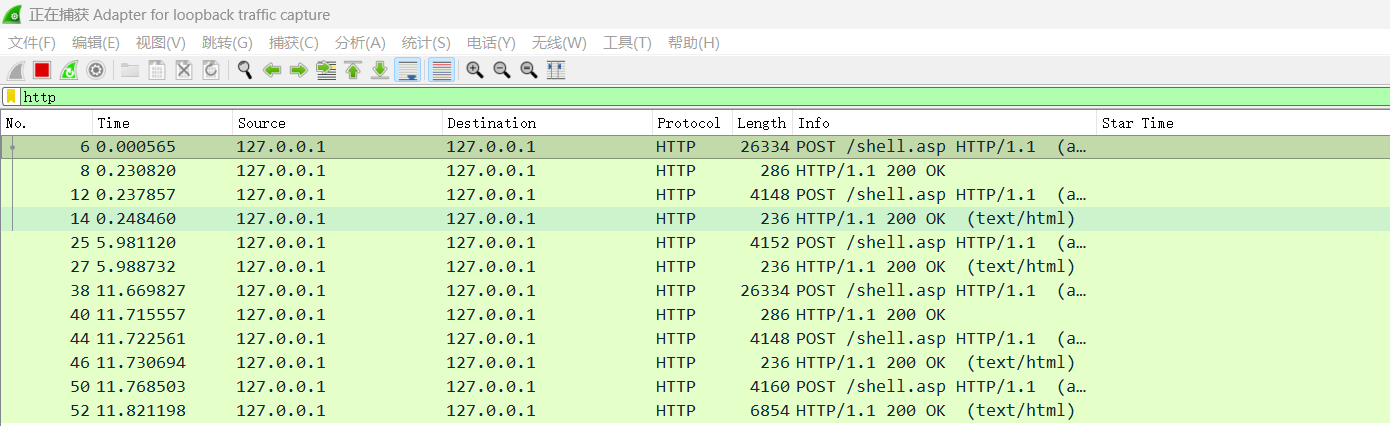Stop the running packet capture
Viewport: 1390px width, 426px height.
pos(42,70)
